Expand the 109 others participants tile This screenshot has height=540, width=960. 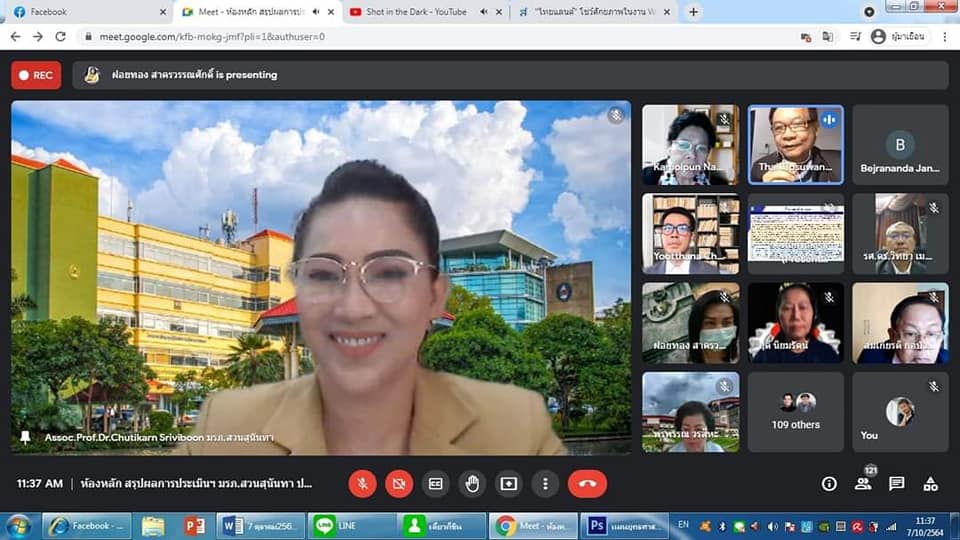click(x=796, y=412)
